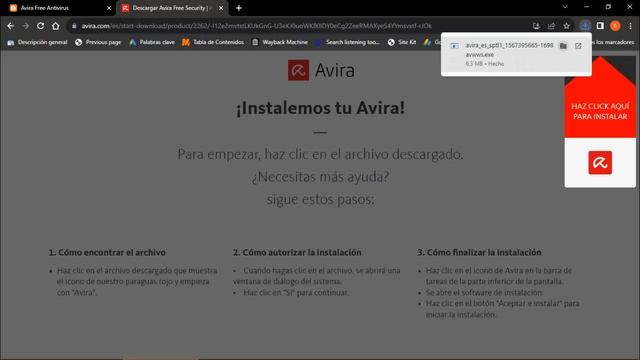Switch to the Avira Free Antivirus tab

tap(60, 8)
